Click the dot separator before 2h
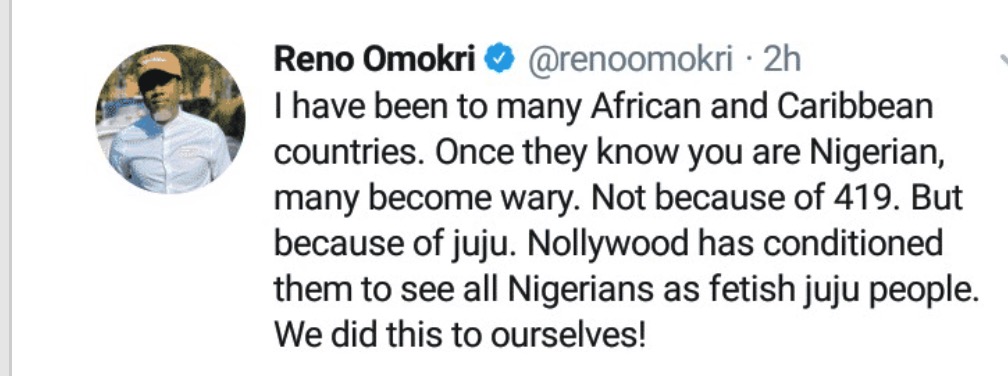Screen dimensions: 1008x376 (x=748, y=62)
